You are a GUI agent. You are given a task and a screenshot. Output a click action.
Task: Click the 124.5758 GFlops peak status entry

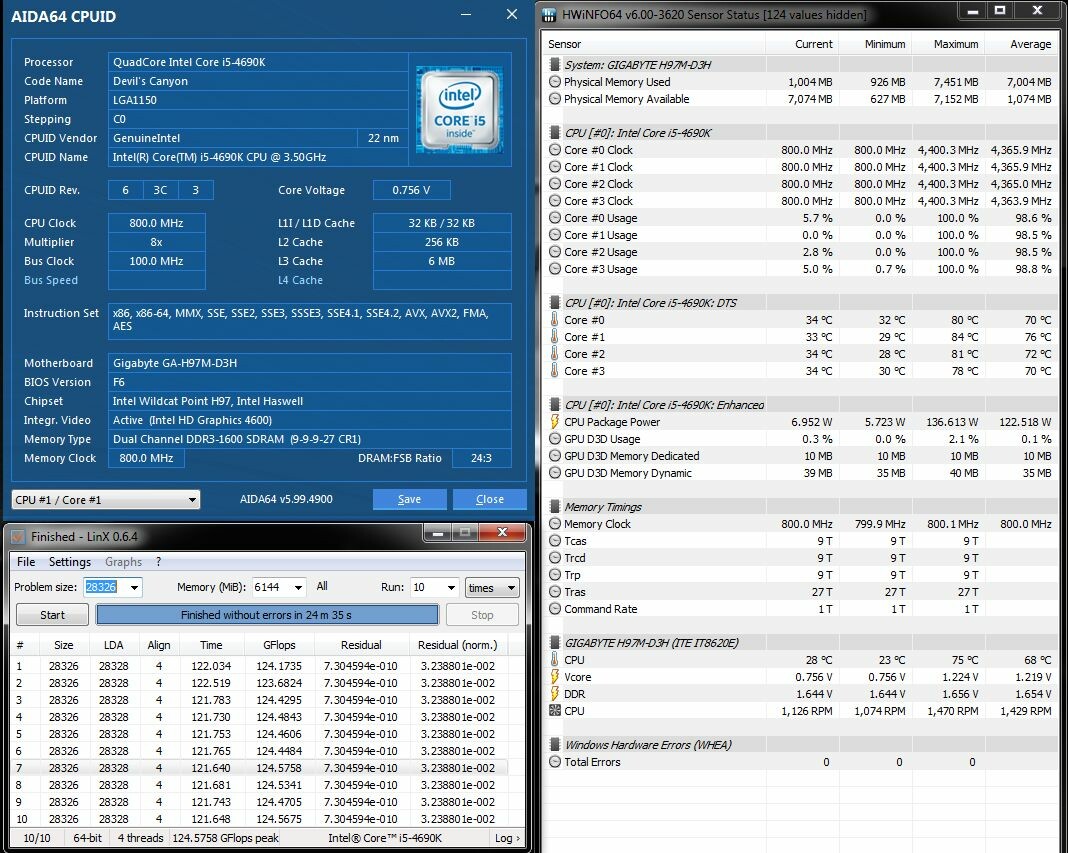225,838
